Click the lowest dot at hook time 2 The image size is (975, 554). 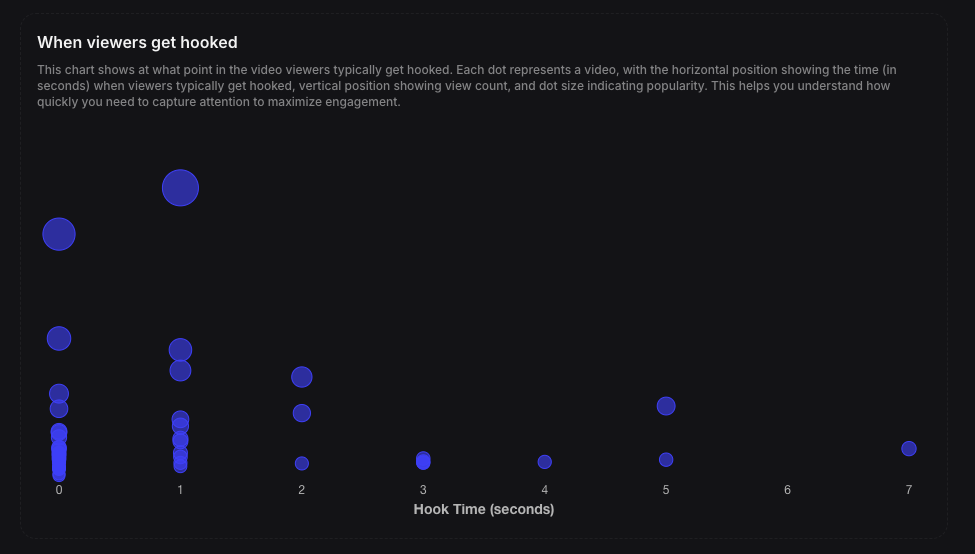[x=302, y=463]
